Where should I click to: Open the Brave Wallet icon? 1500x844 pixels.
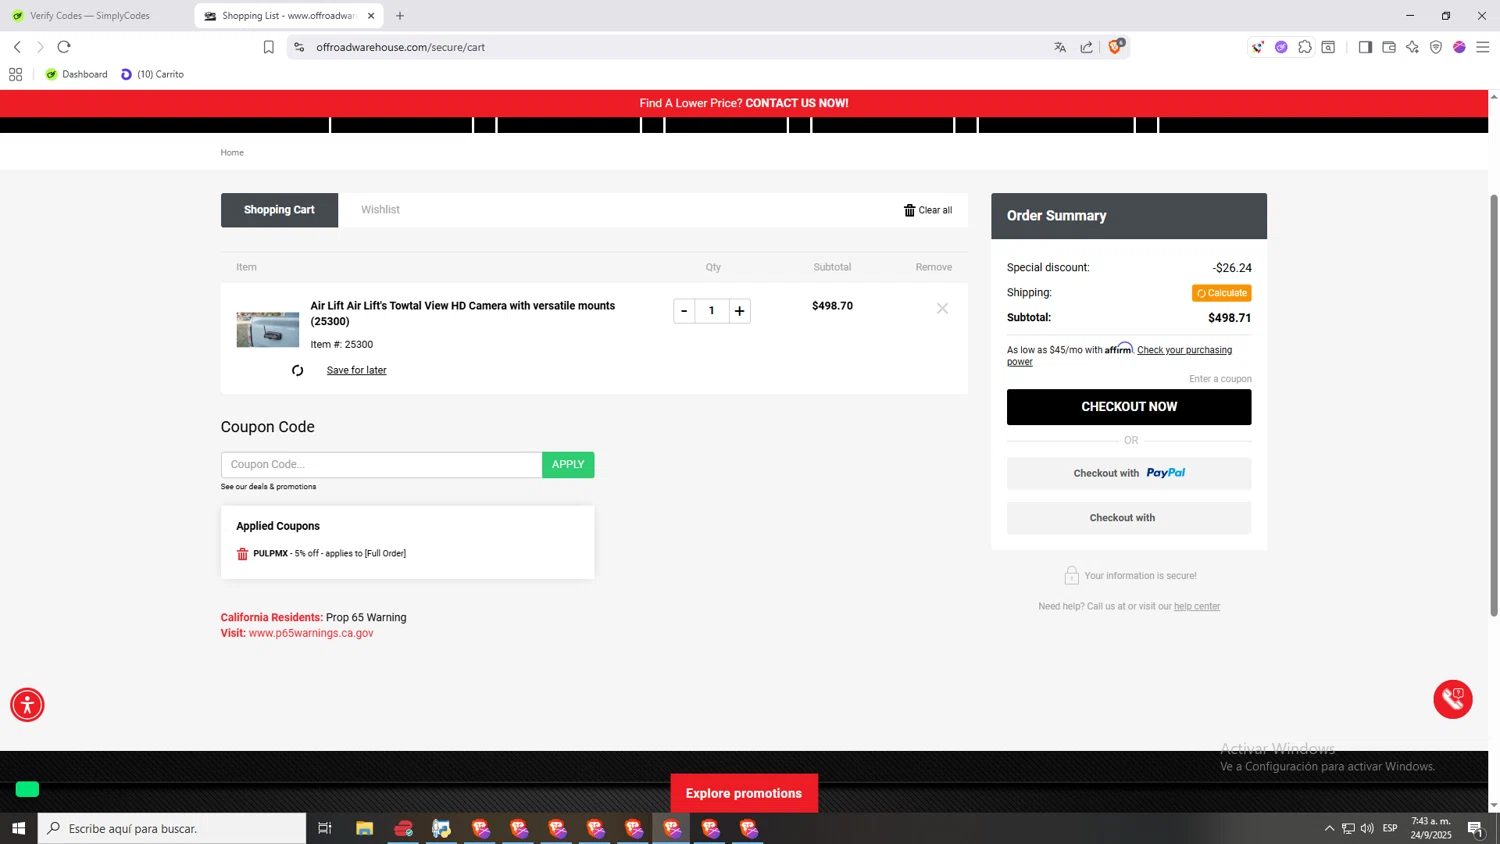click(1389, 47)
